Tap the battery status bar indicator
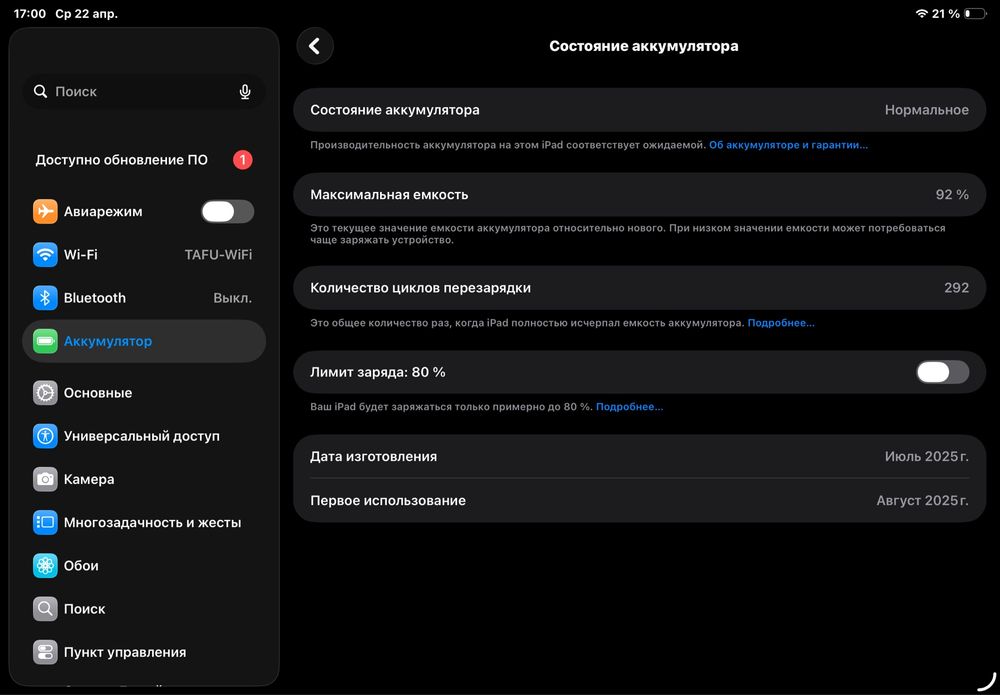The height and width of the screenshot is (695, 1000). (x=975, y=13)
